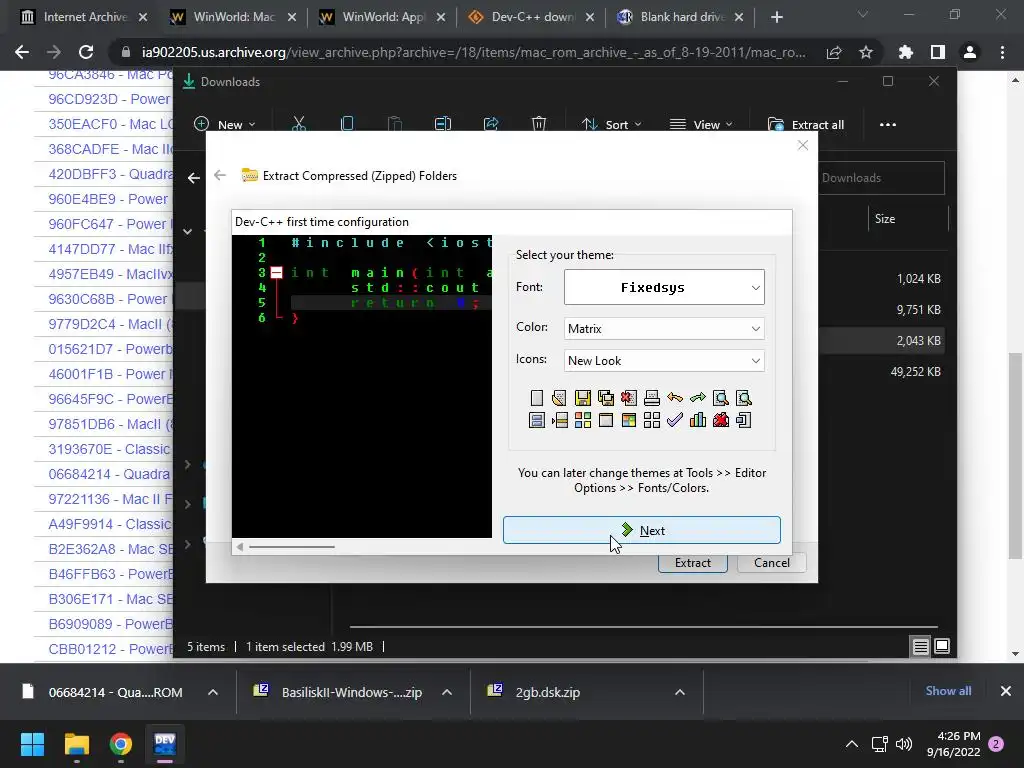Click the green Redo arrow icon
1024x768 pixels.
697,398
